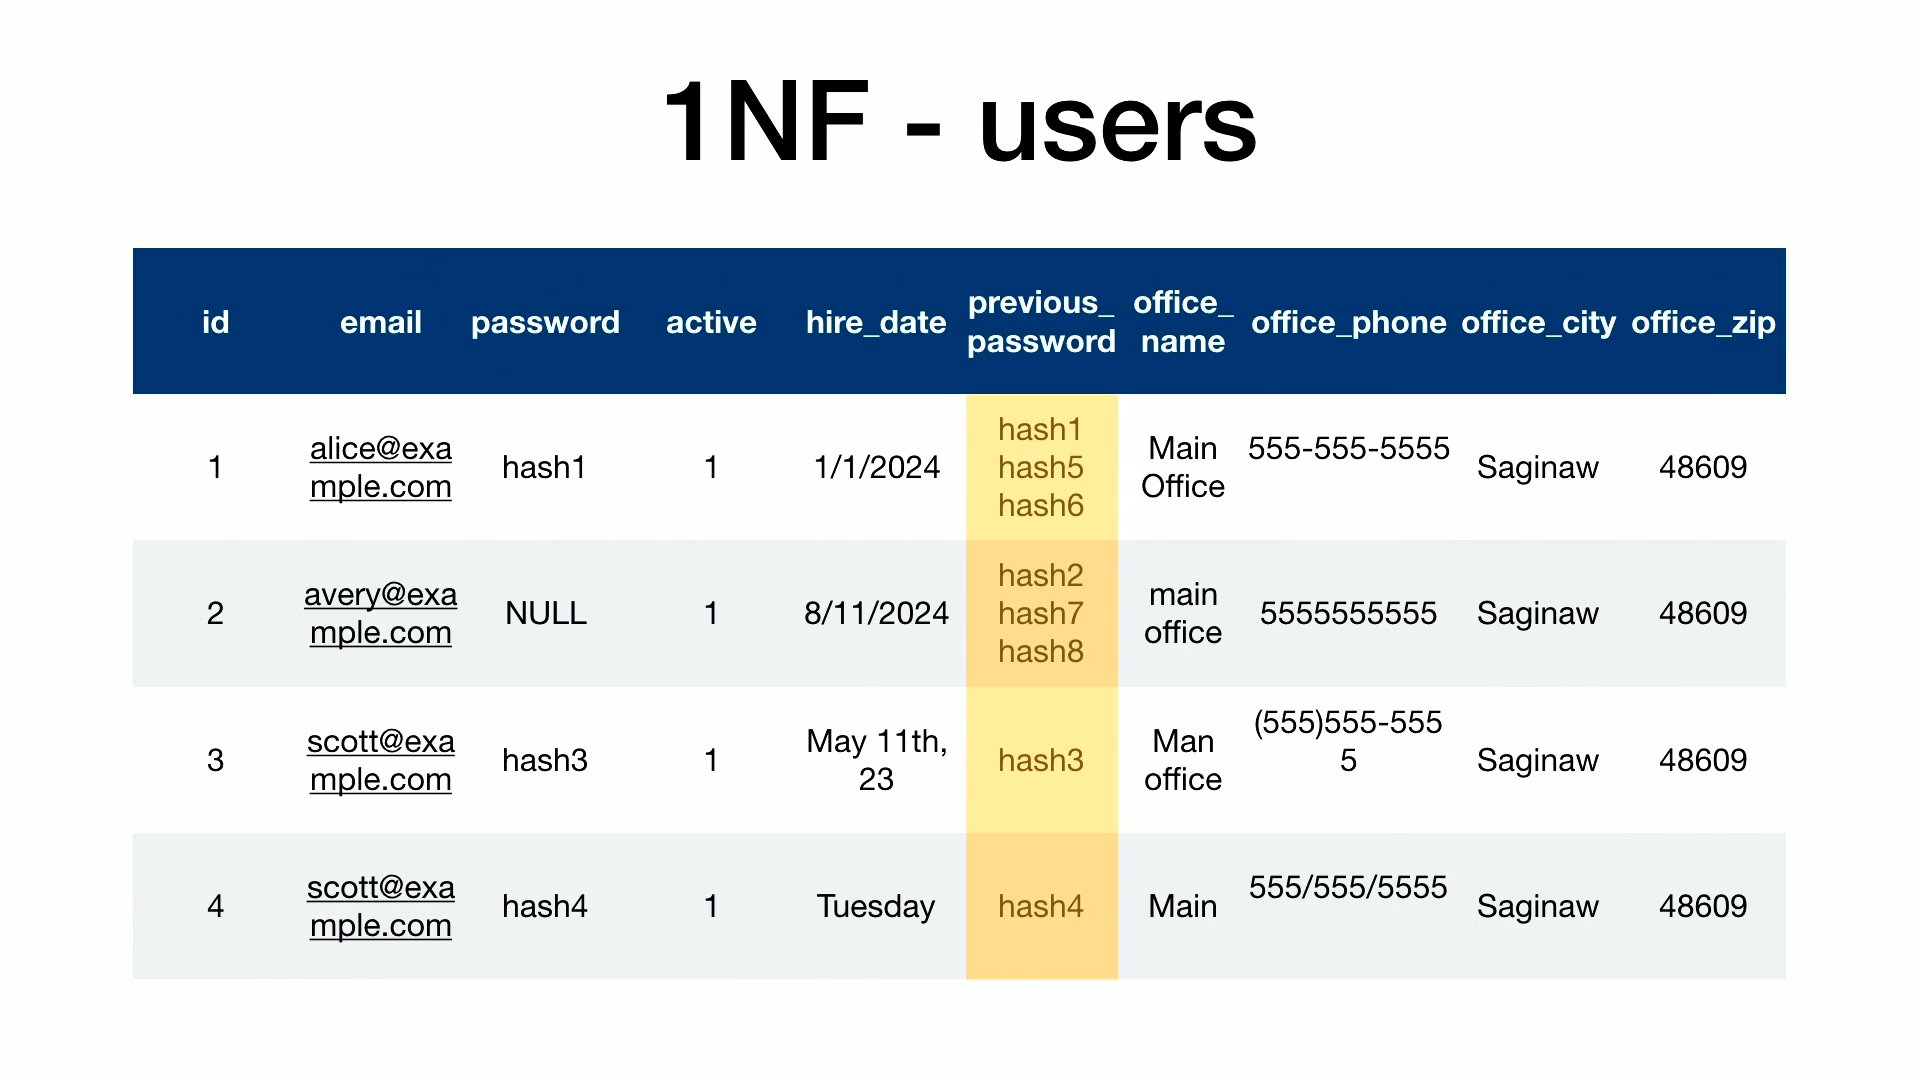Screen dimensions: 1920x1080
Task: Select the 'previous_password' column header
Action: pyautogui.click(x=1041, y=322)
